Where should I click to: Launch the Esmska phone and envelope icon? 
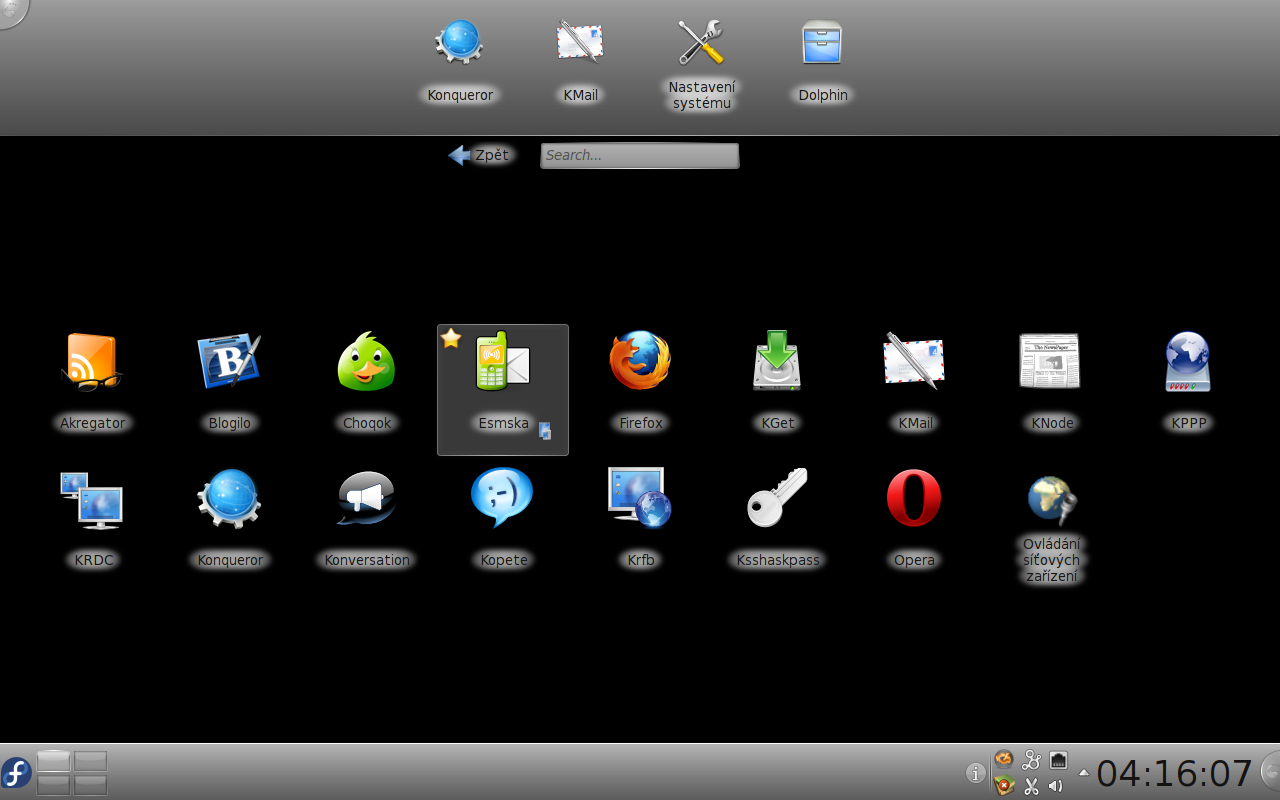[503, 361]
